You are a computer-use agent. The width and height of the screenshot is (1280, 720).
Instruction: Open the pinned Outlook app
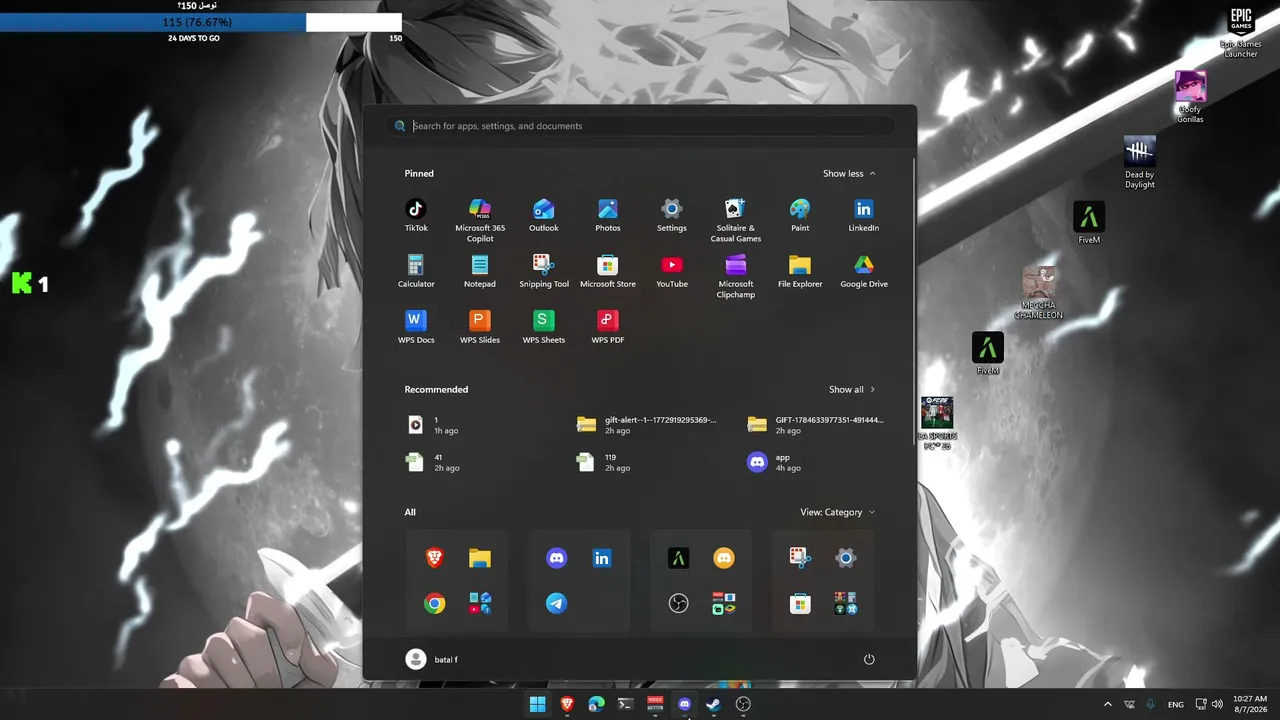pyautogui.click(x=544, y=215)
